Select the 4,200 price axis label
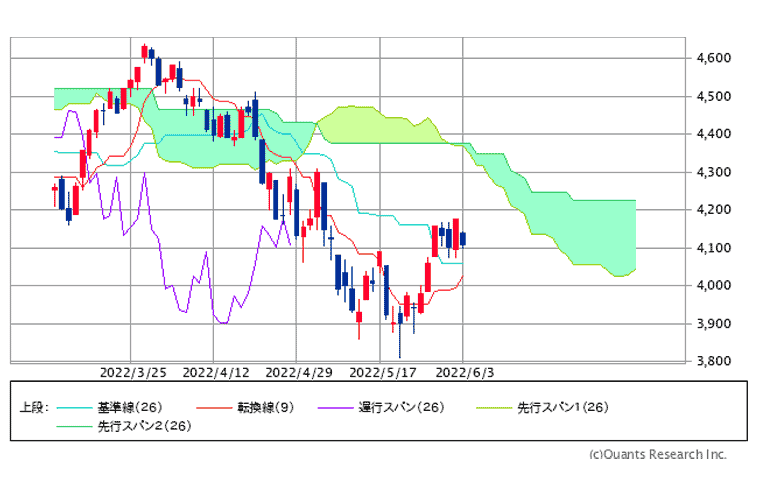Screen dimensions: 760x494 tap(715, 210)
